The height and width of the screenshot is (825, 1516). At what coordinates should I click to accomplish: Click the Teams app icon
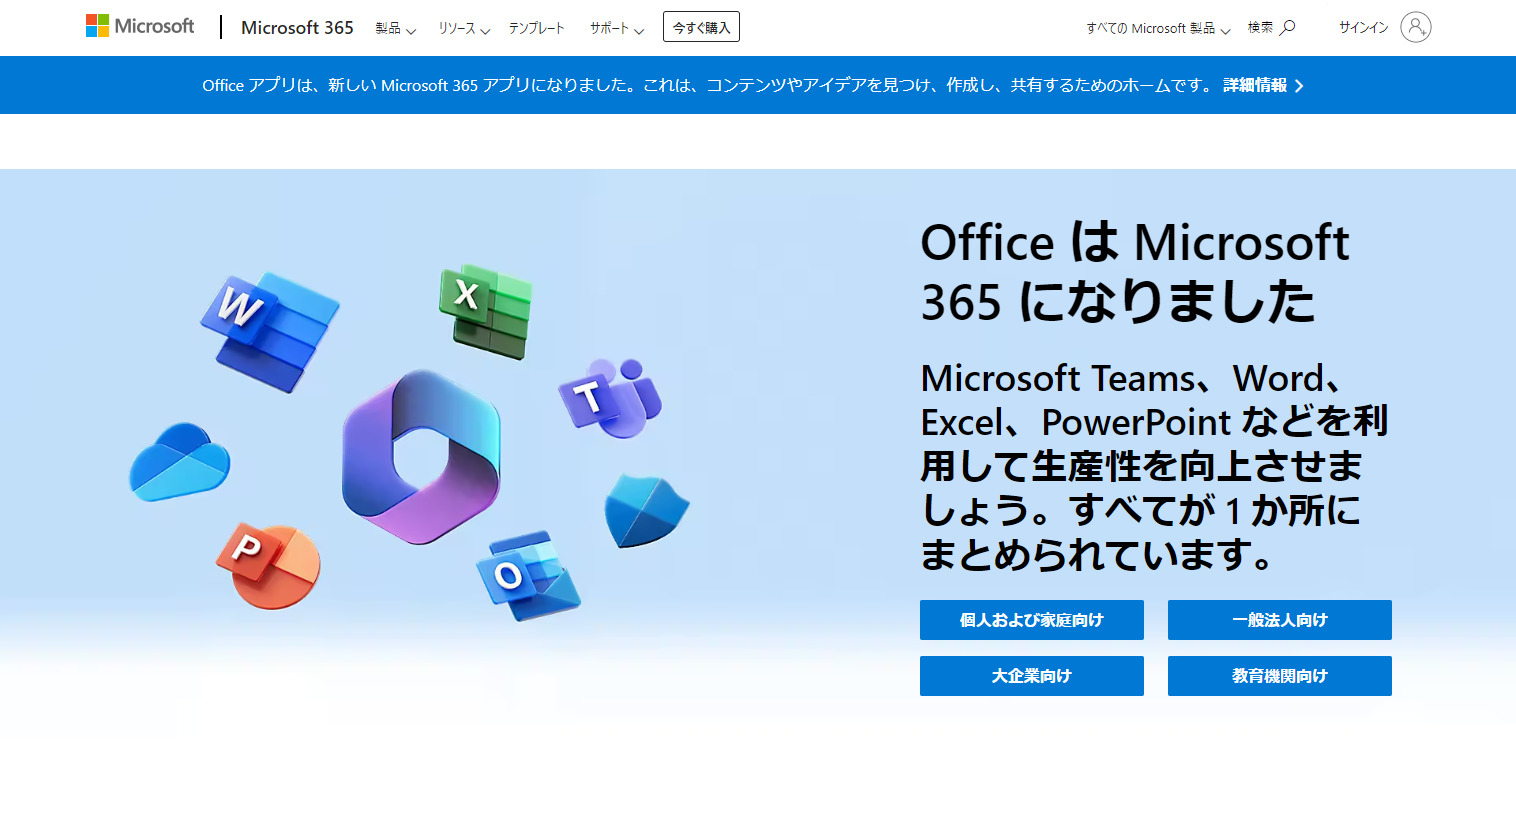point(611,397)
